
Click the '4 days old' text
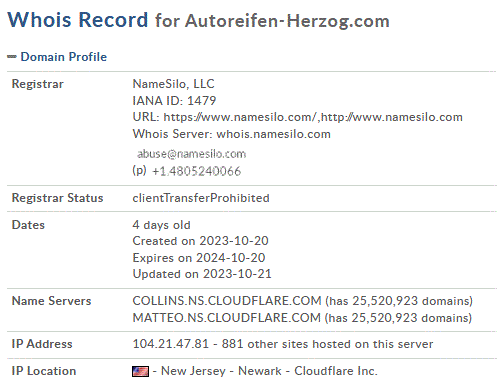pyautogui.click(x=161, y=225)
